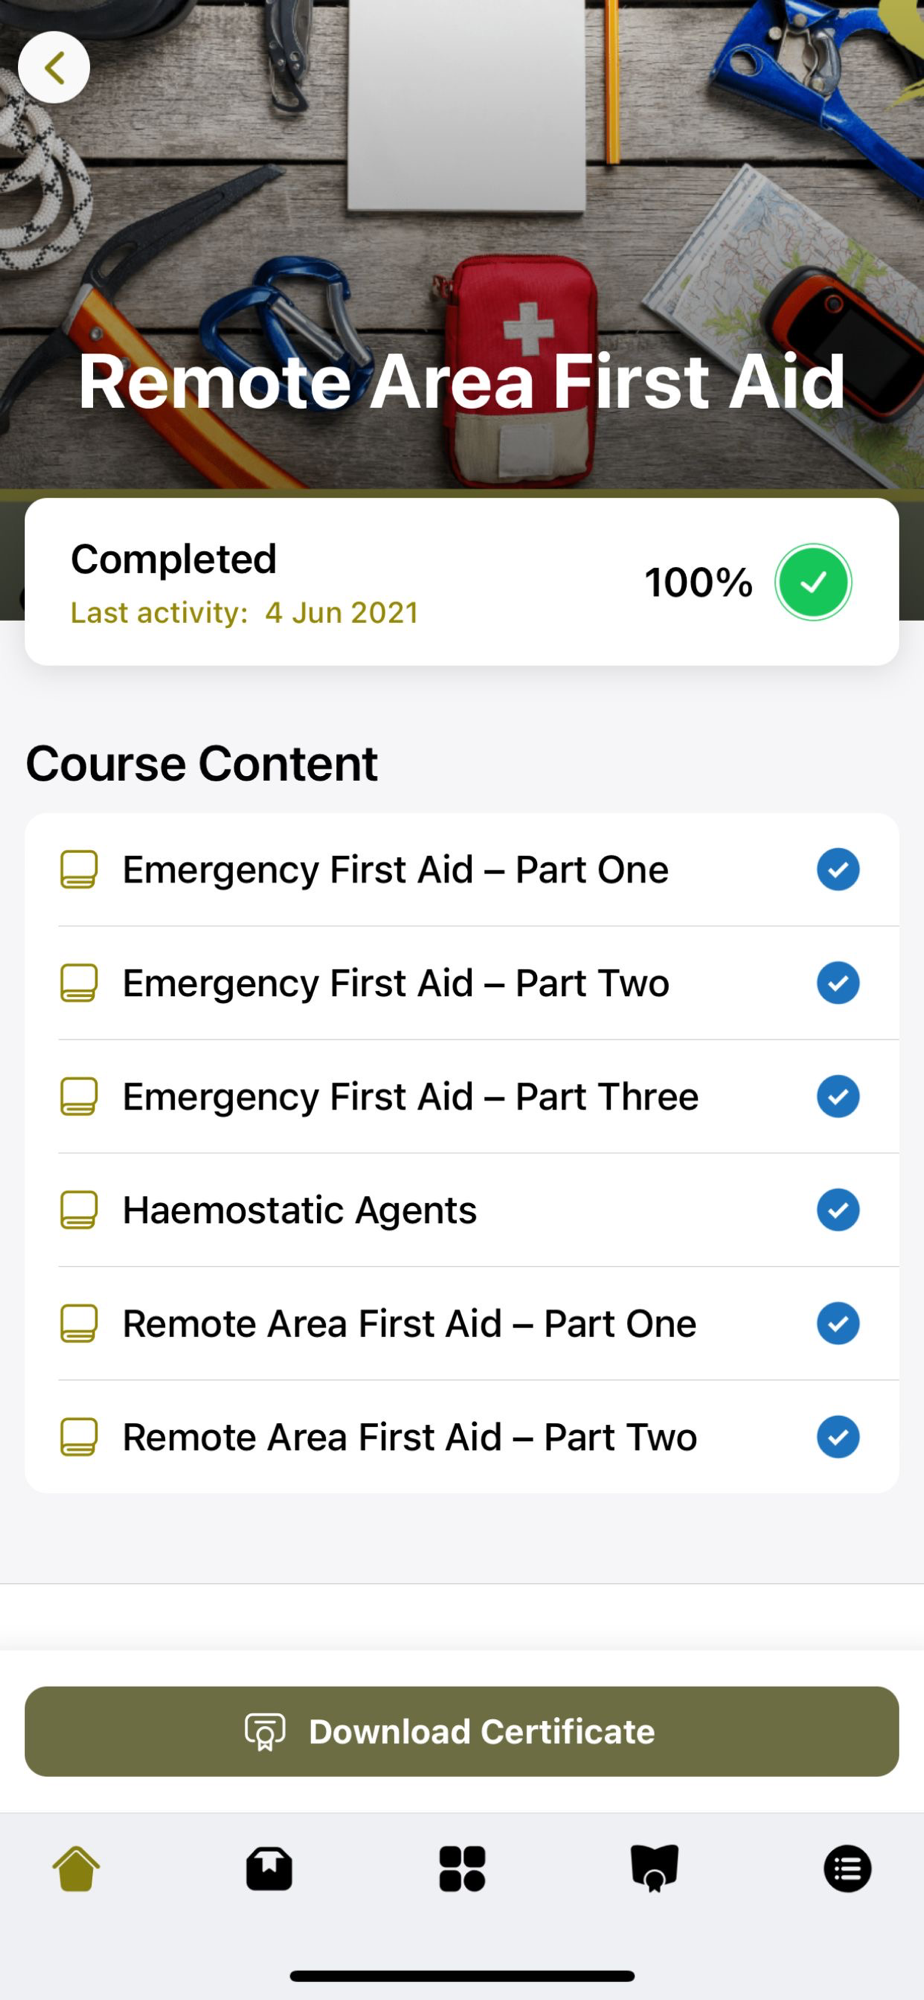Tap the back arrow button
The width and height of the screenshot is (924, 2000).
click(54, 68)
